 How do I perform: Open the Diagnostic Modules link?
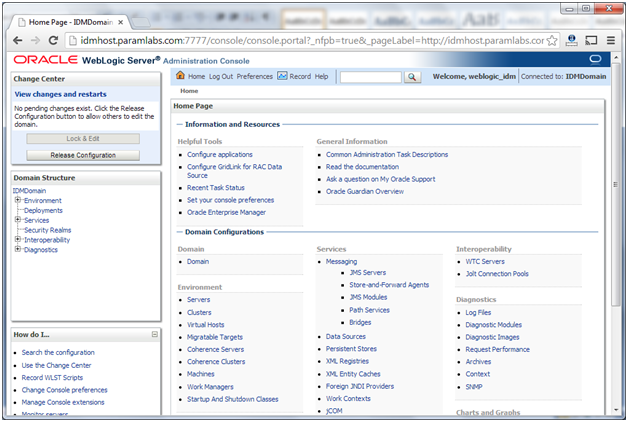pyautogui.click(x=493, y=325)
